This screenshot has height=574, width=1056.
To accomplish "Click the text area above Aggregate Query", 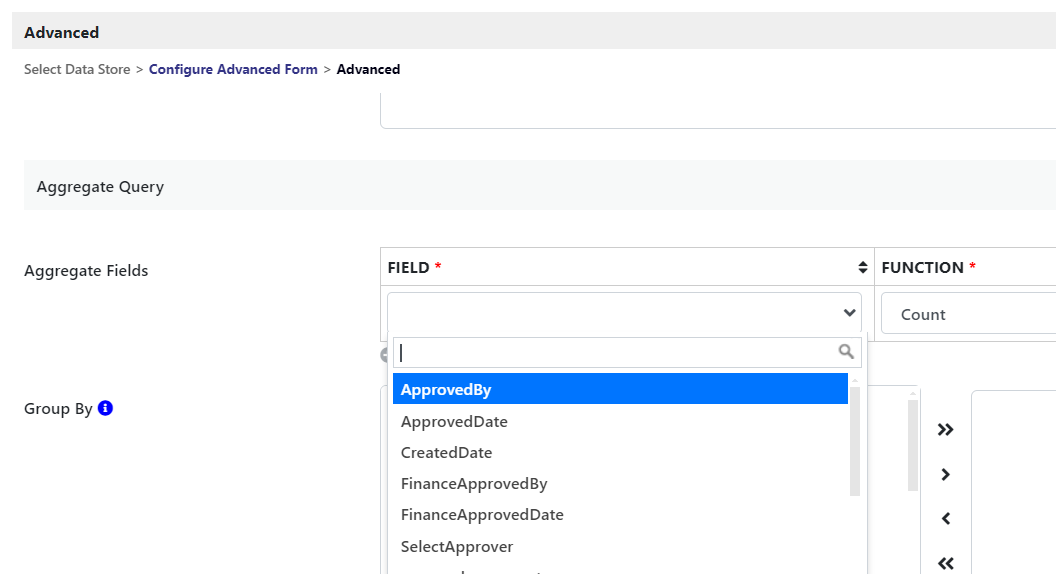I will [x=718, y=111].
